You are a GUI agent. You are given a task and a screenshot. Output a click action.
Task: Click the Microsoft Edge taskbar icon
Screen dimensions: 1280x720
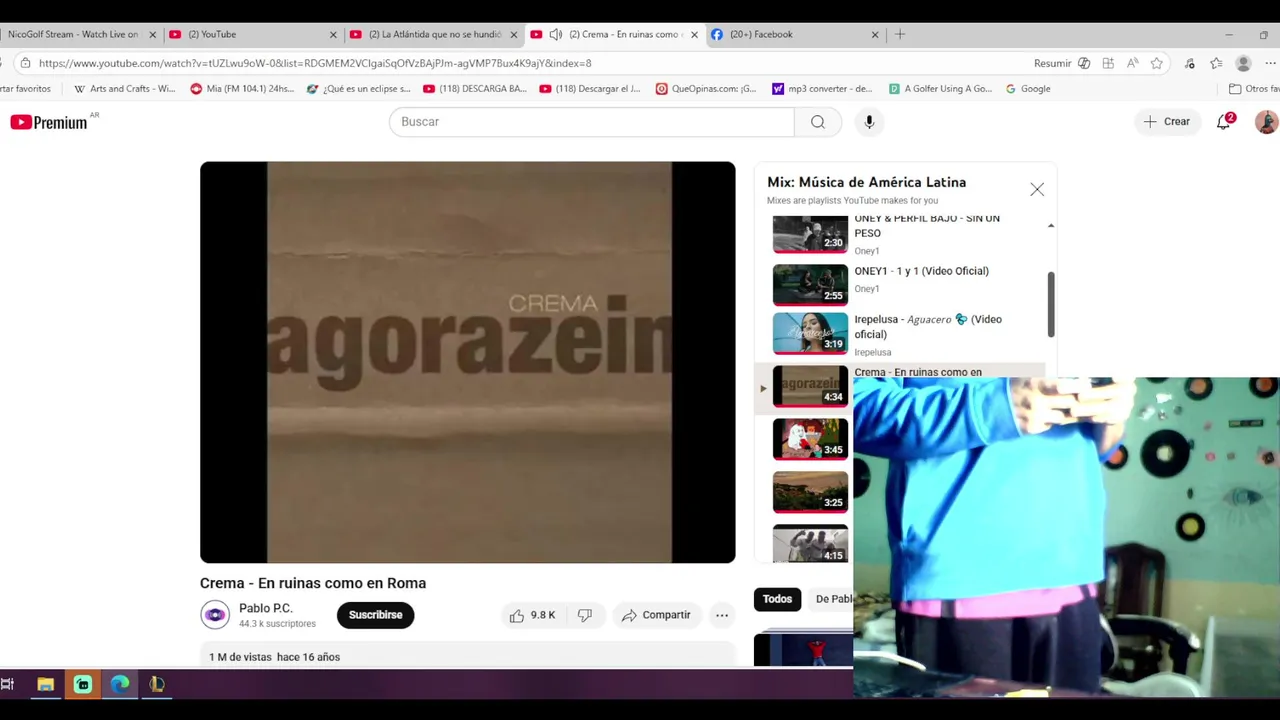(120, 684)
